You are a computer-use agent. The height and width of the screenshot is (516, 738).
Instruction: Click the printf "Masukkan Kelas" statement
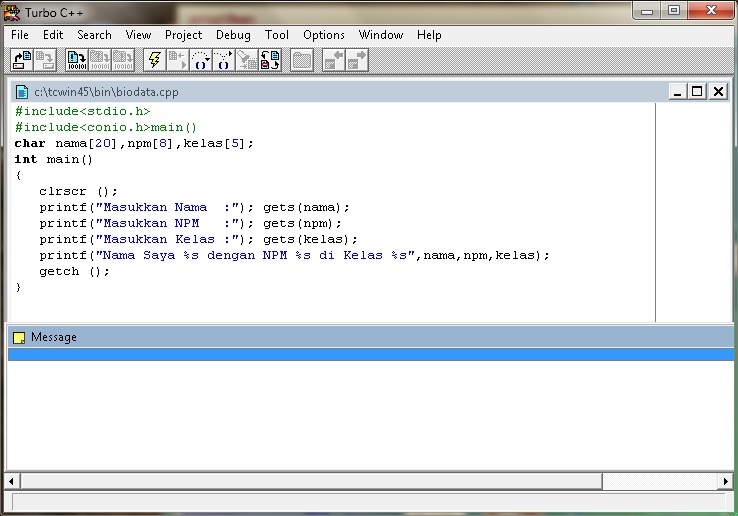click(146, 239)
